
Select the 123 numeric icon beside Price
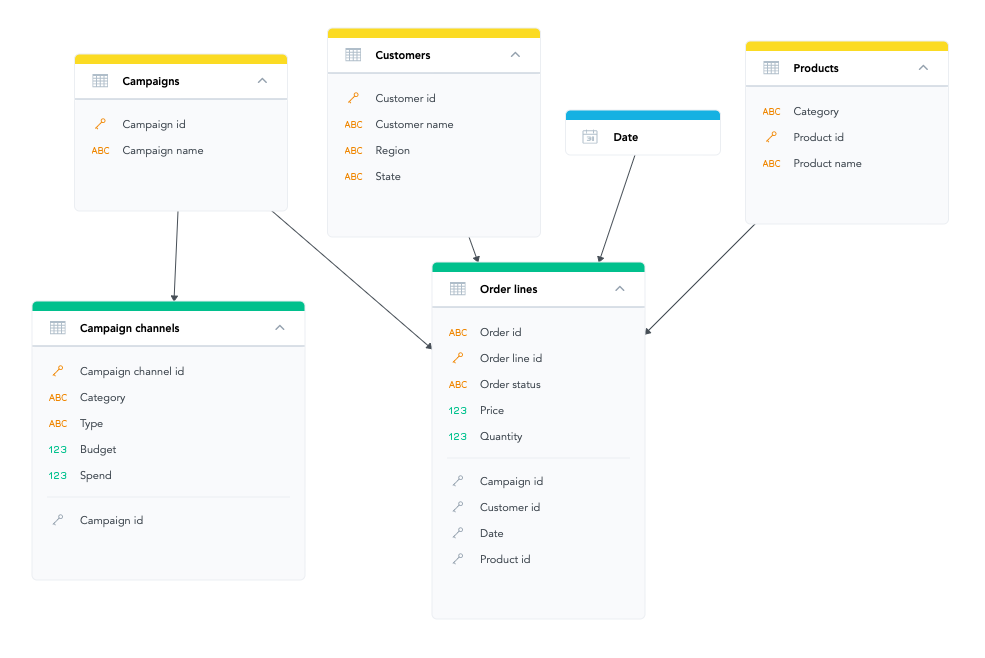click(x=458, y=410)
